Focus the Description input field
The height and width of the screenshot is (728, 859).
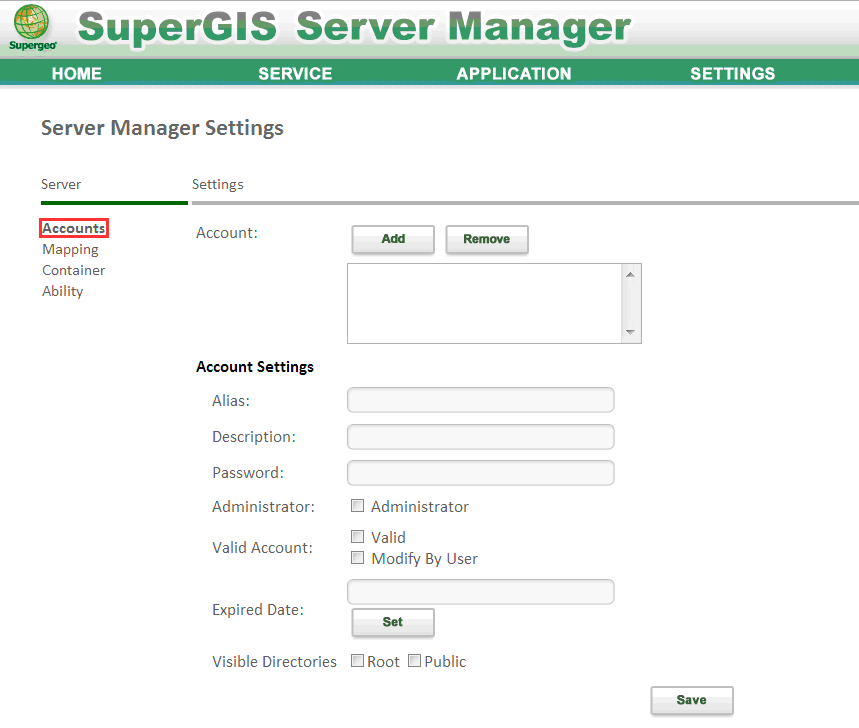click(480, 437)
